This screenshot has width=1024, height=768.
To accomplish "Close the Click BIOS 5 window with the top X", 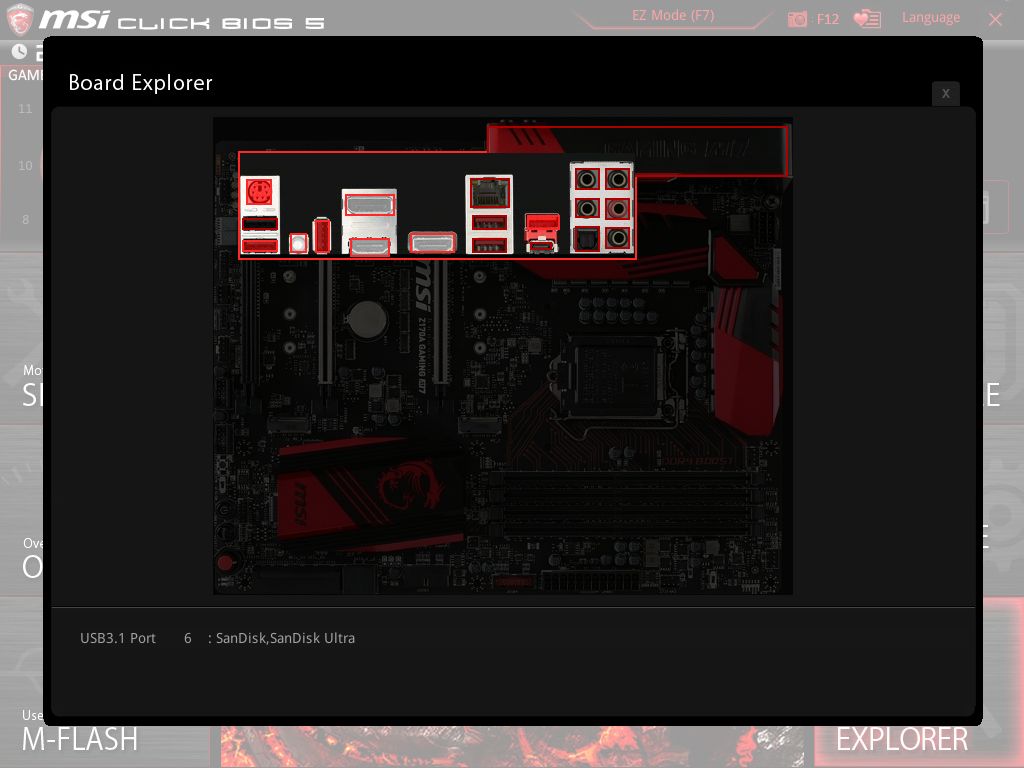I will pyautogui.click(x=995, y=19).
